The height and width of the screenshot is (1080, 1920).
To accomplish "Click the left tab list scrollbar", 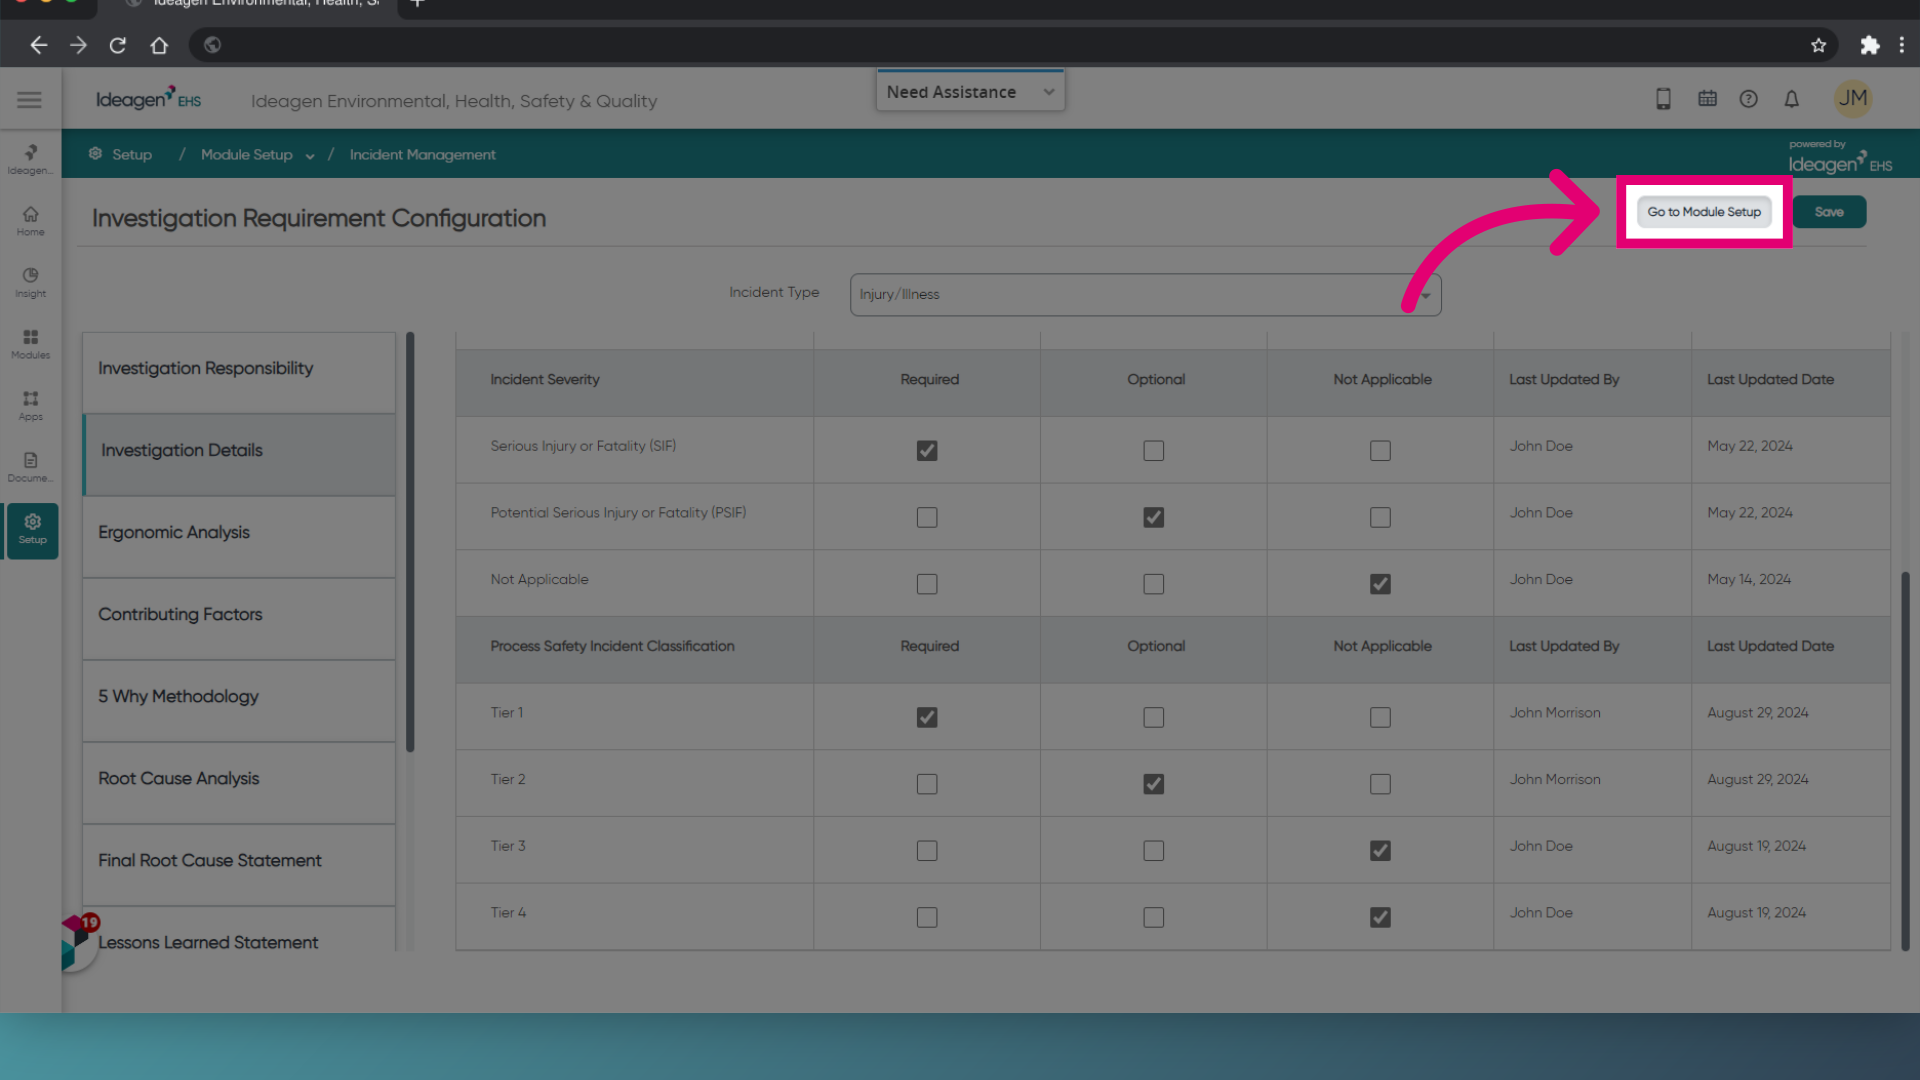I will pos(410,542).
